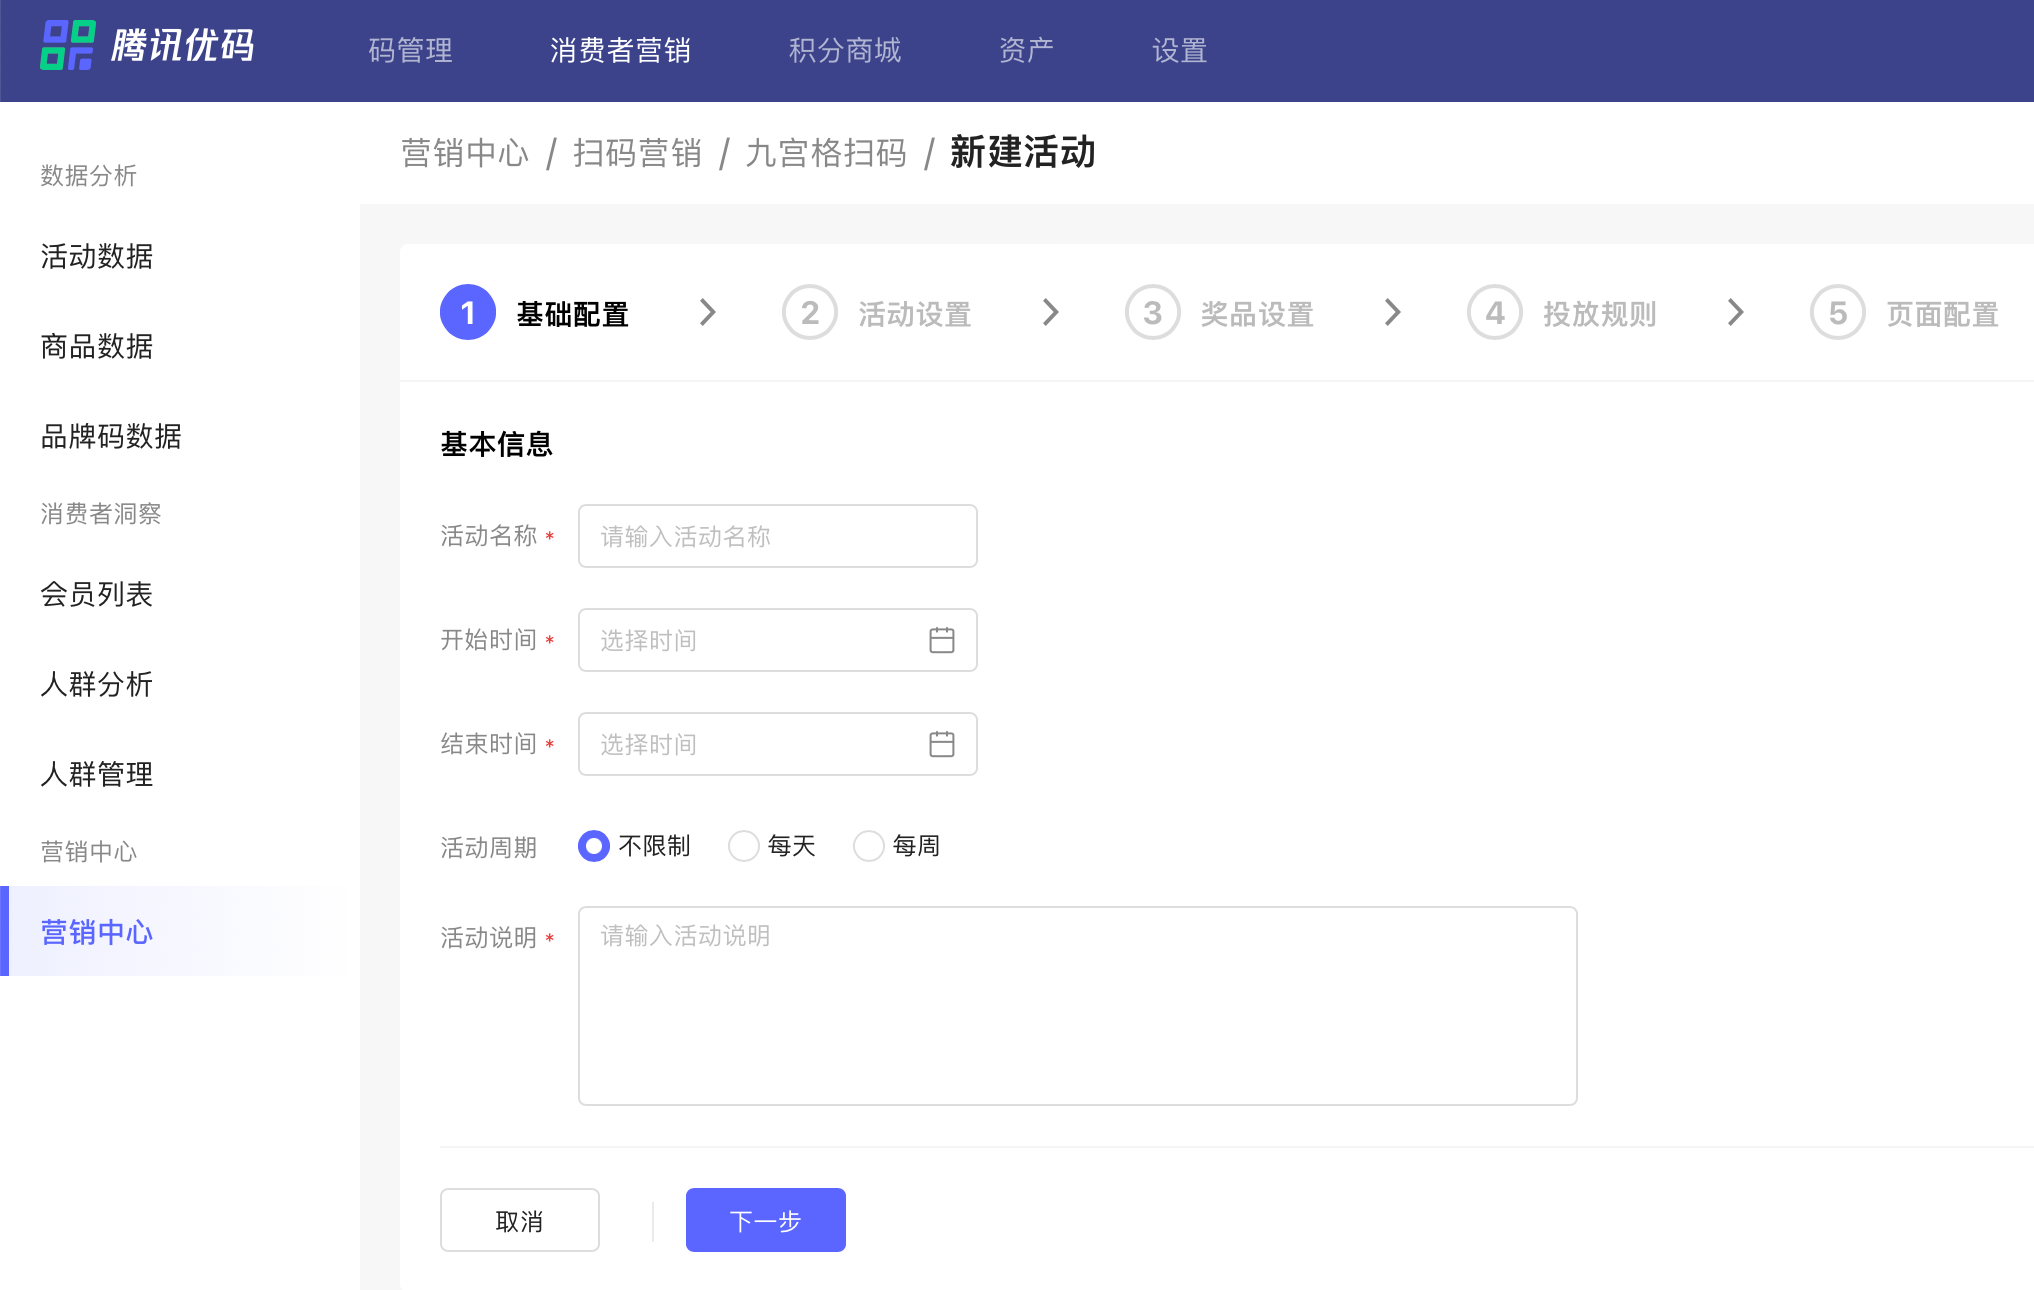Click the 基本信息 section heading
Screen dimensions: 2034x1290
[x=497, y=444]
